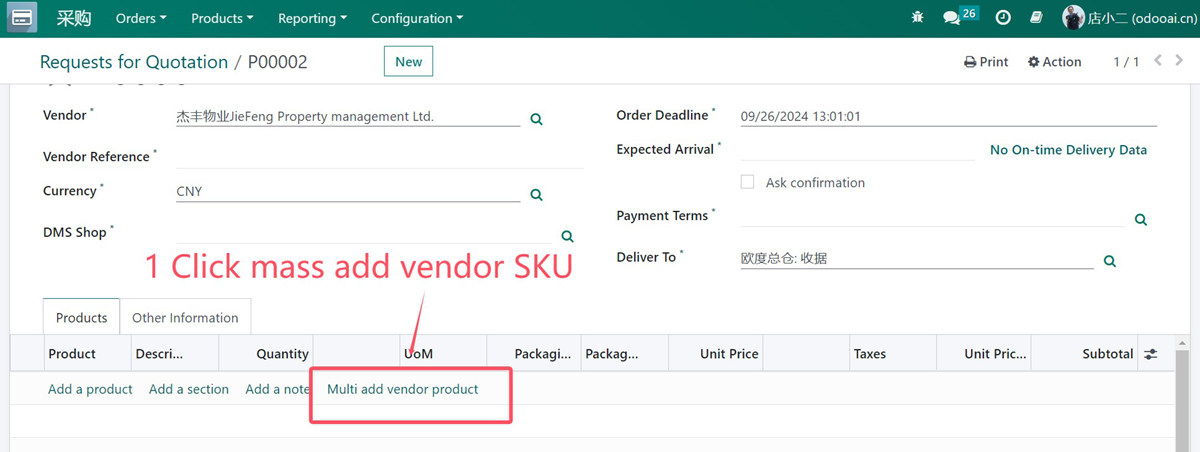
Task: Open the activities clock icon
Action: tap(1003, 18)
